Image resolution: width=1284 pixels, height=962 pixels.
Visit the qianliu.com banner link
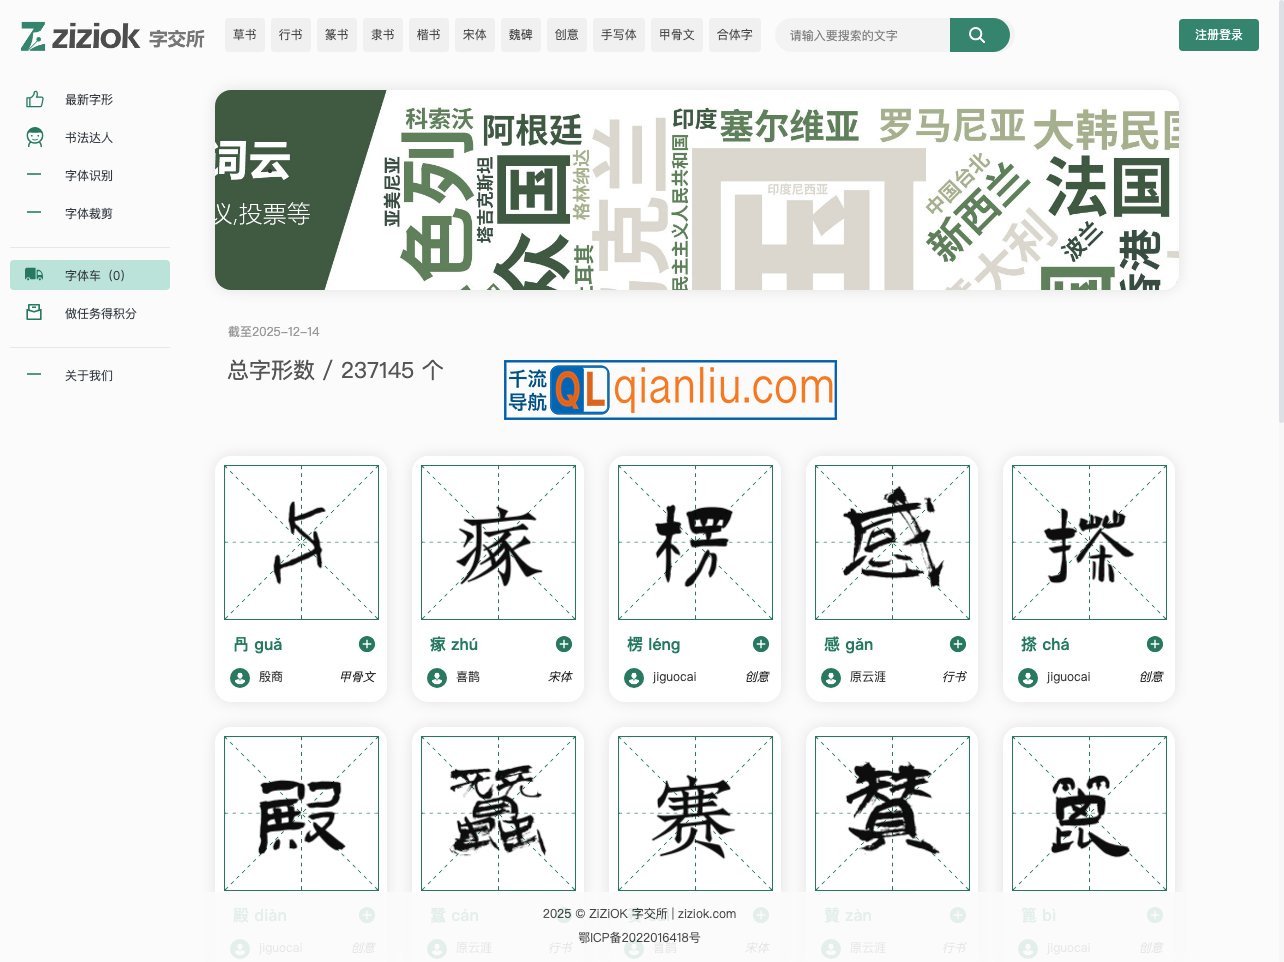[x=670, y=390]
